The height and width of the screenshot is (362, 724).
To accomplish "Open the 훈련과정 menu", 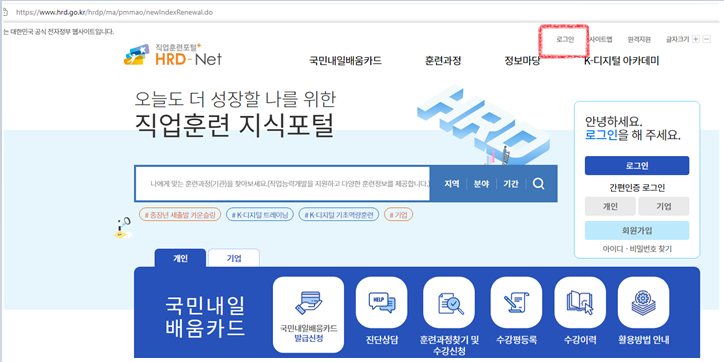I will point(443,60).
